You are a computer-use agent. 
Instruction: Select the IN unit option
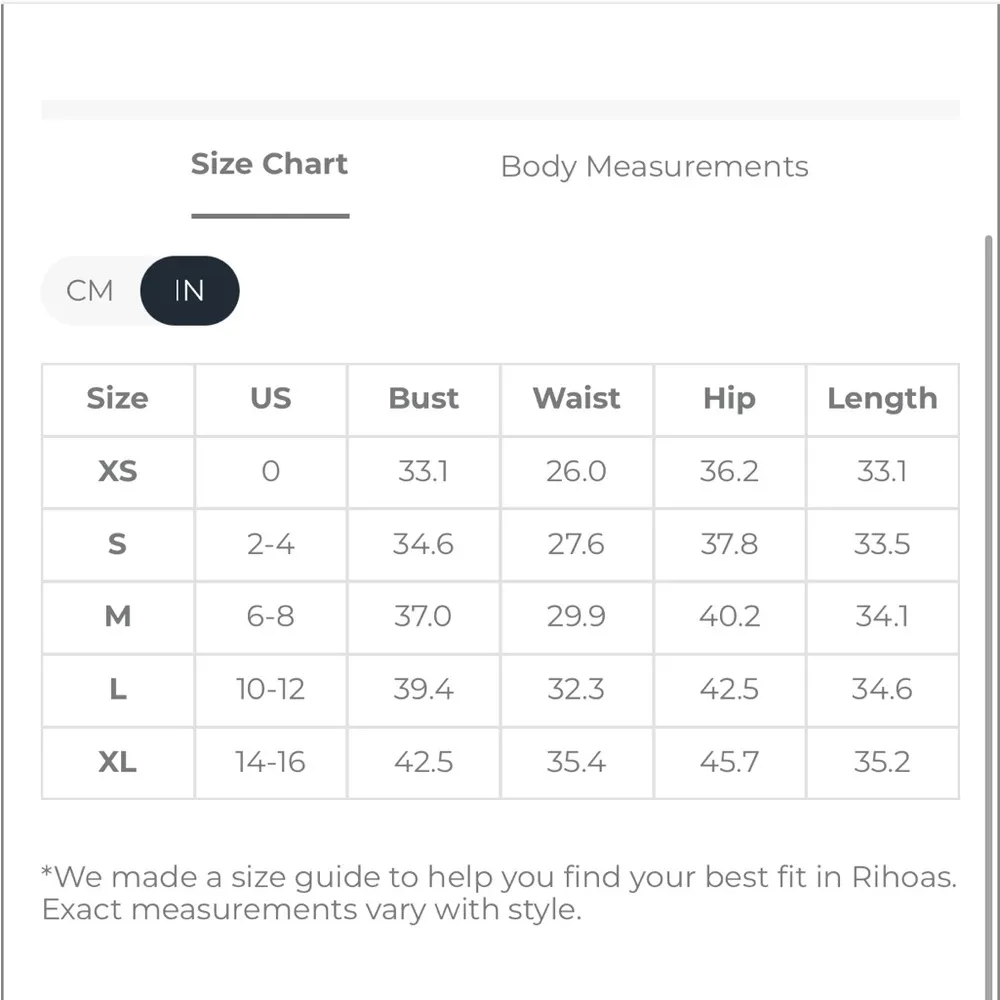(189, 291)
